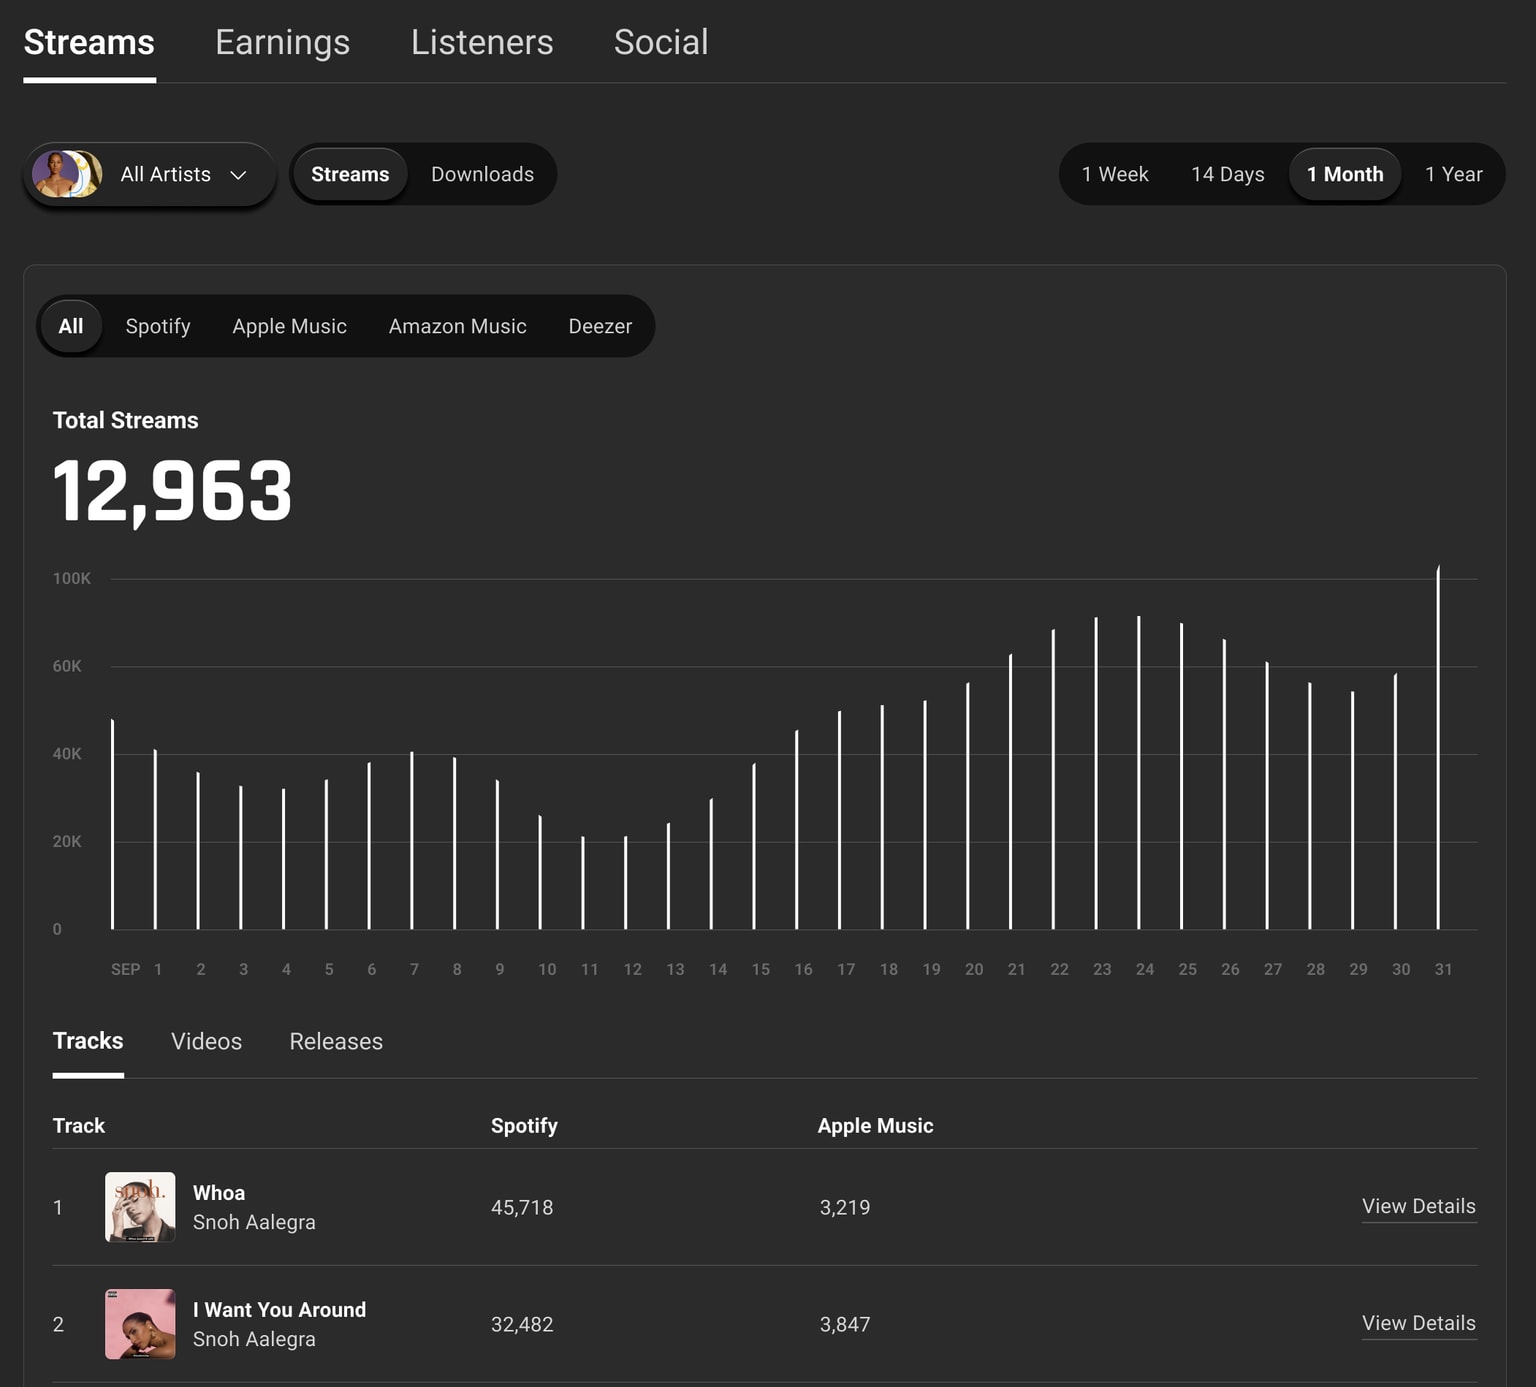
Task: Go to the Social tab
Action: (660, 42)
